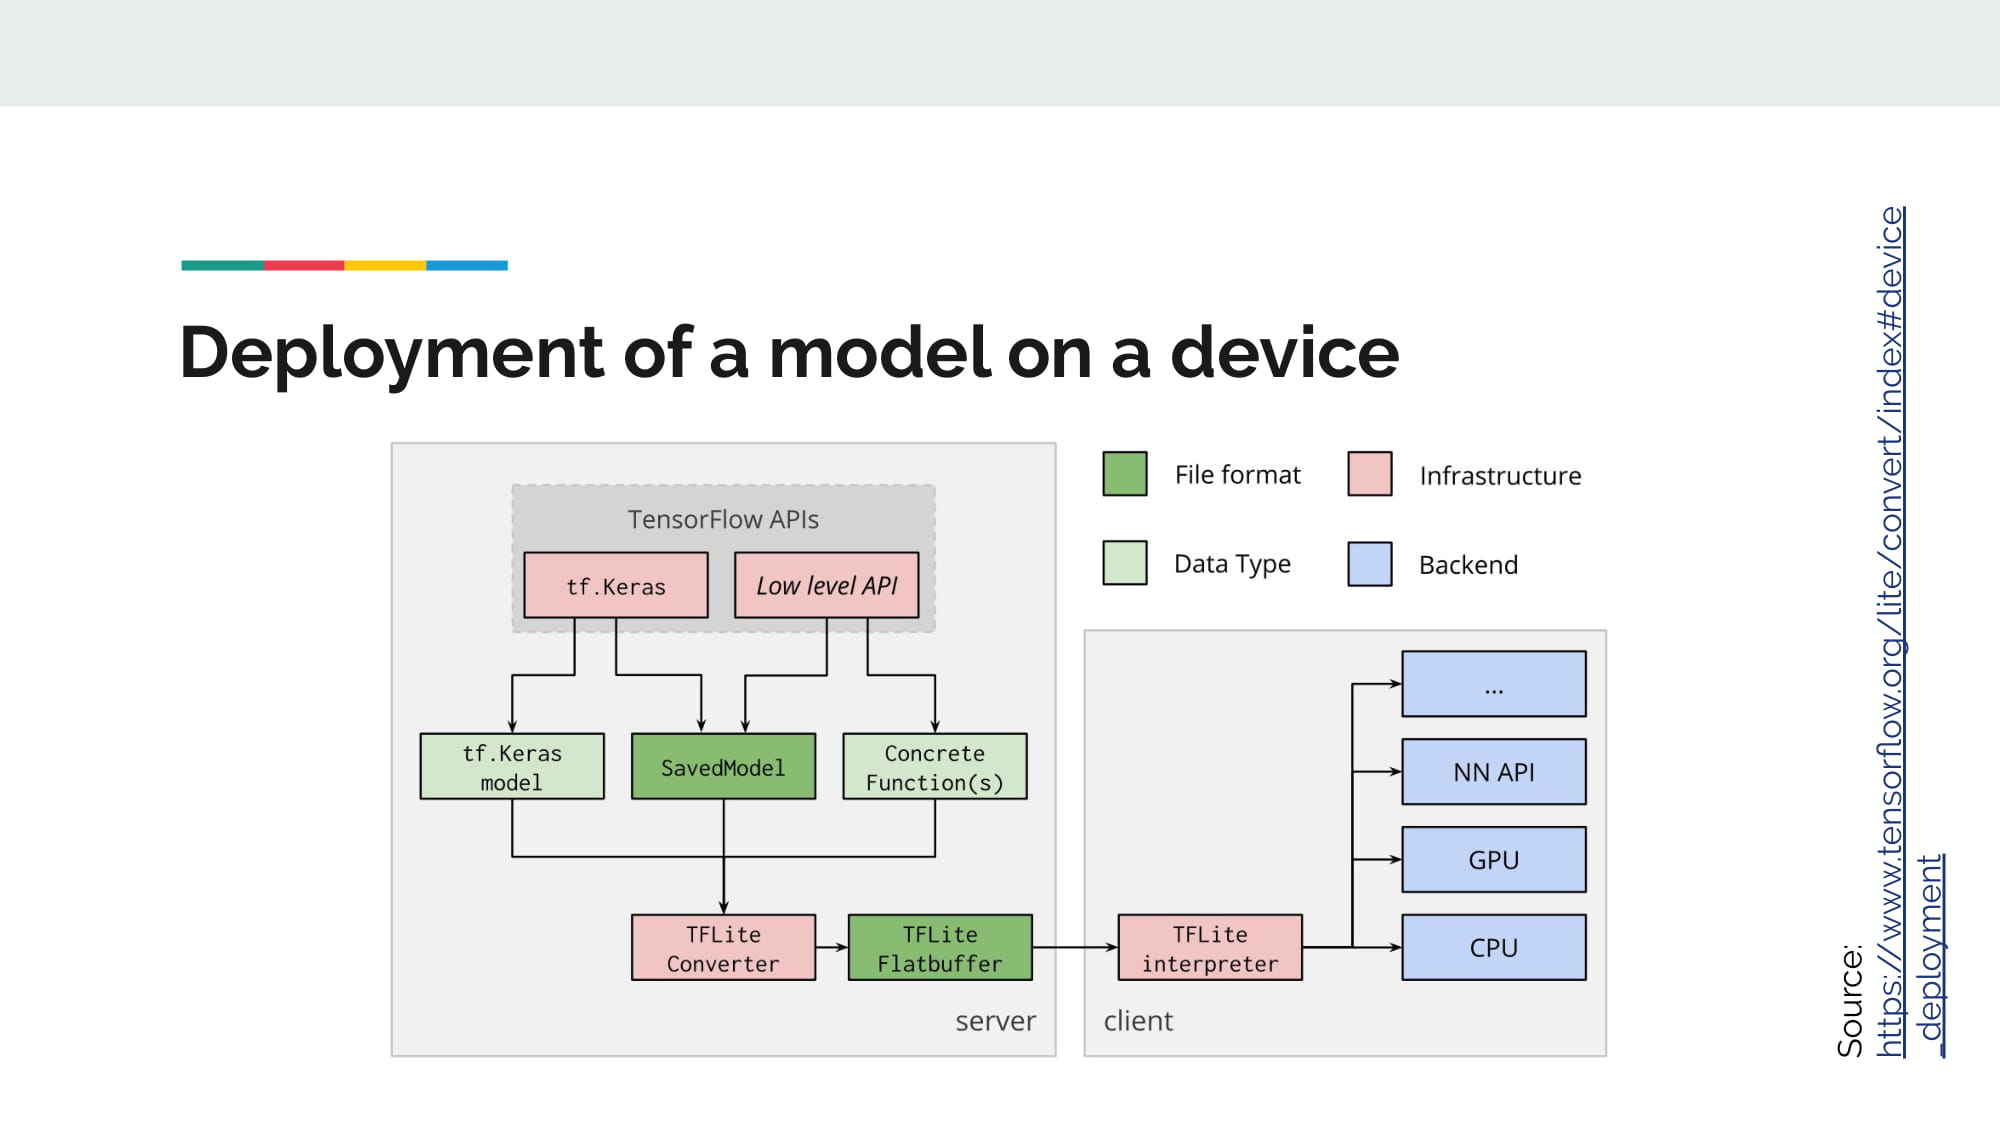Select the tf.Keras API box
The image size is (2000, 1125).
pos(615,586)
